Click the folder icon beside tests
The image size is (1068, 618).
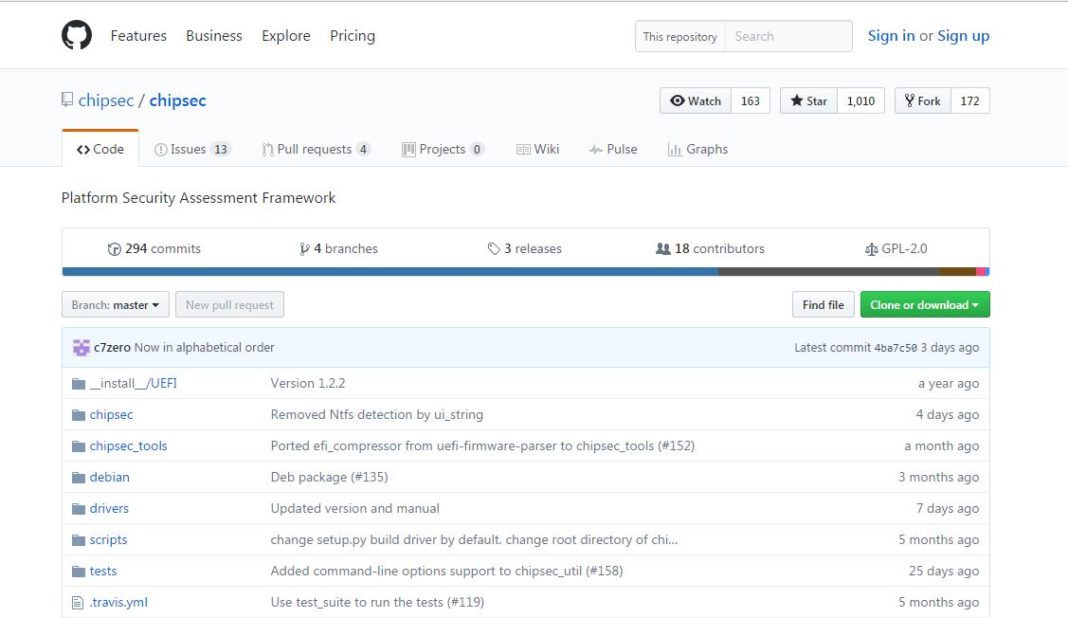78,572
